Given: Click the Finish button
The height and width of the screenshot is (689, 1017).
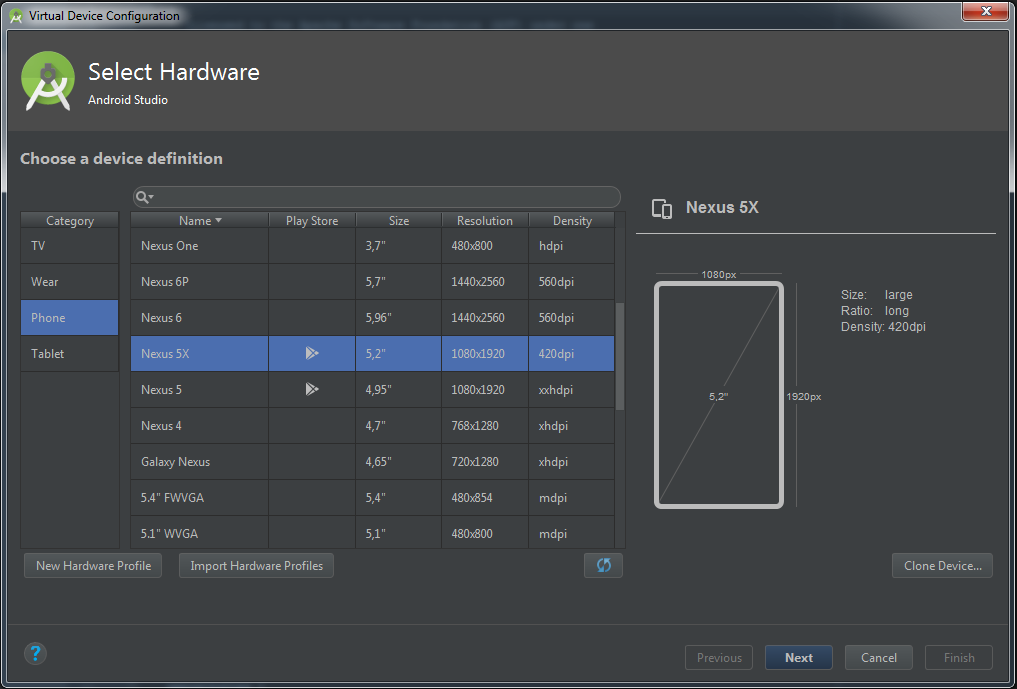Looking at the screenshot, I should click(959, 657).
